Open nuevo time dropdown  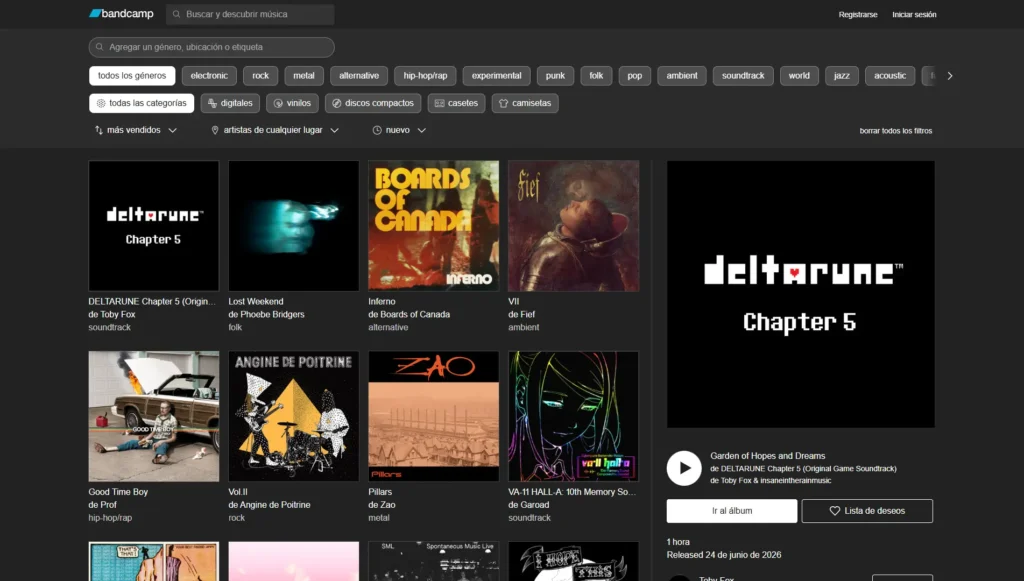399,130
